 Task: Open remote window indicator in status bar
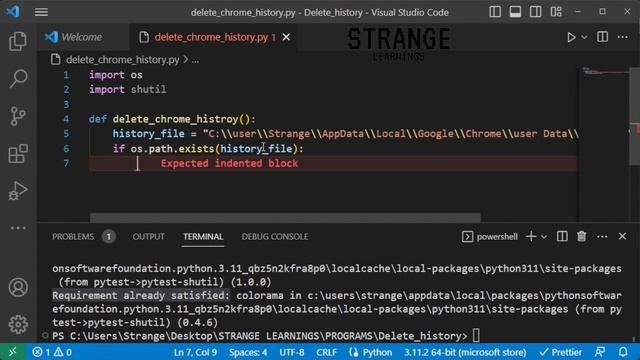[x=13, y=352]
